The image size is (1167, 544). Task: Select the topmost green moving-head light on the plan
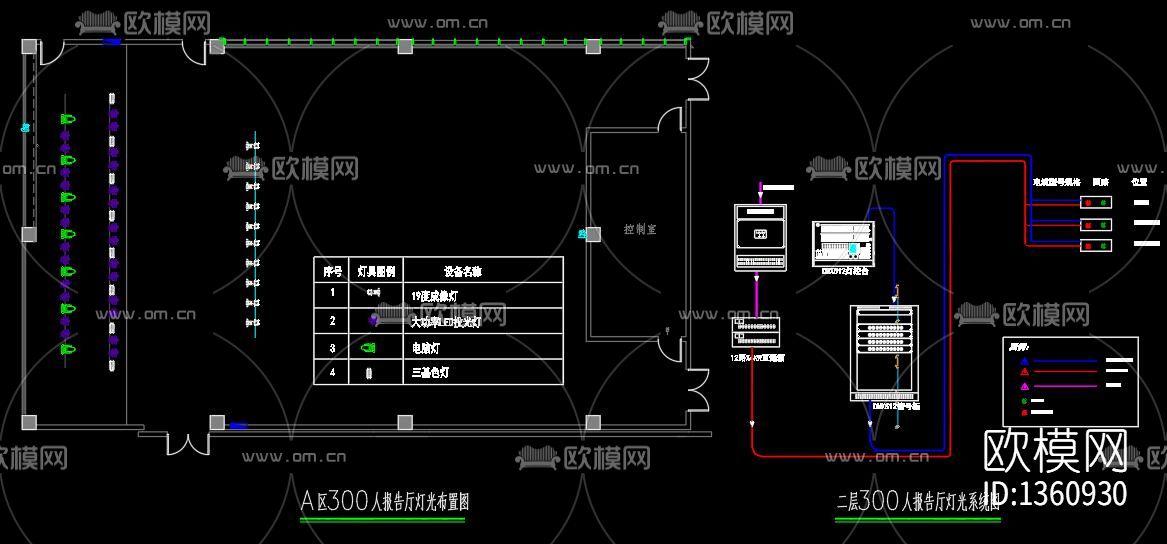(x=68, y=118)
